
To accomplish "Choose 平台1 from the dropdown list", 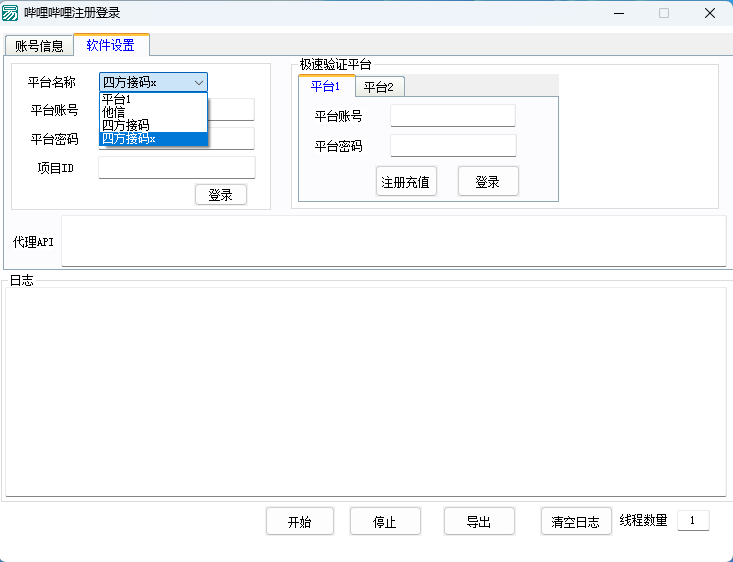I will coord(117,99).
